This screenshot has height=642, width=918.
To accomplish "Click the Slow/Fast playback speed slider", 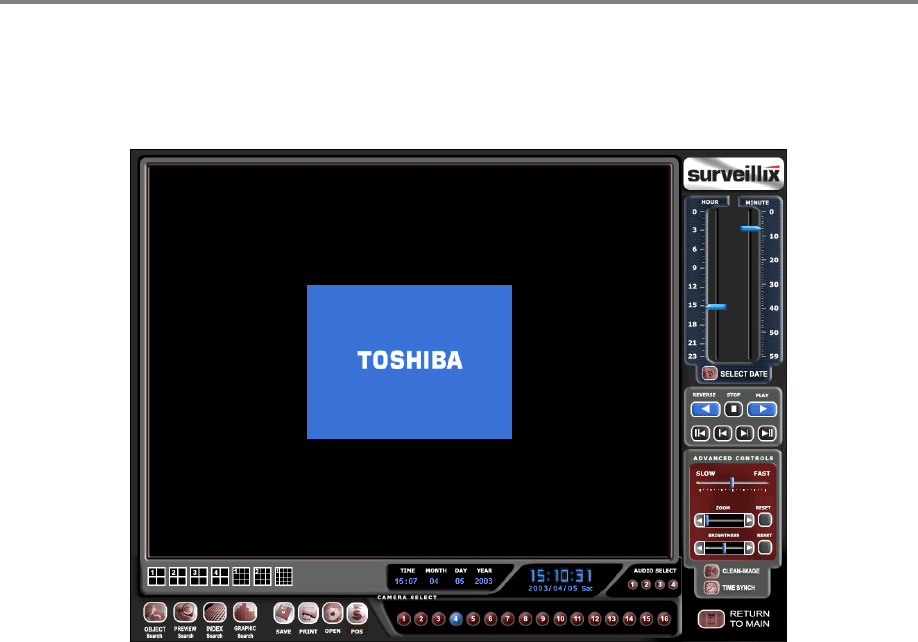I will tap(732, 483).
